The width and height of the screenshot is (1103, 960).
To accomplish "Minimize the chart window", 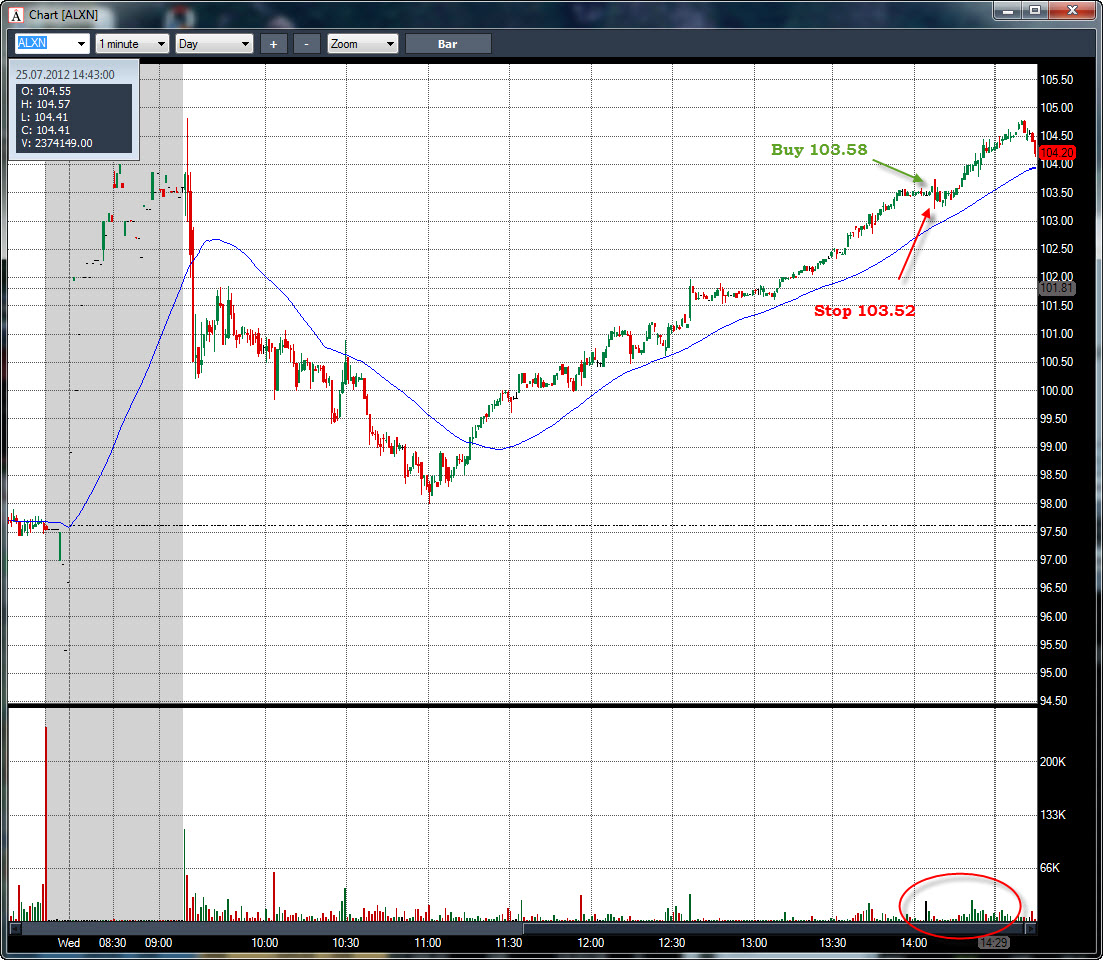I will point(1007,11).
